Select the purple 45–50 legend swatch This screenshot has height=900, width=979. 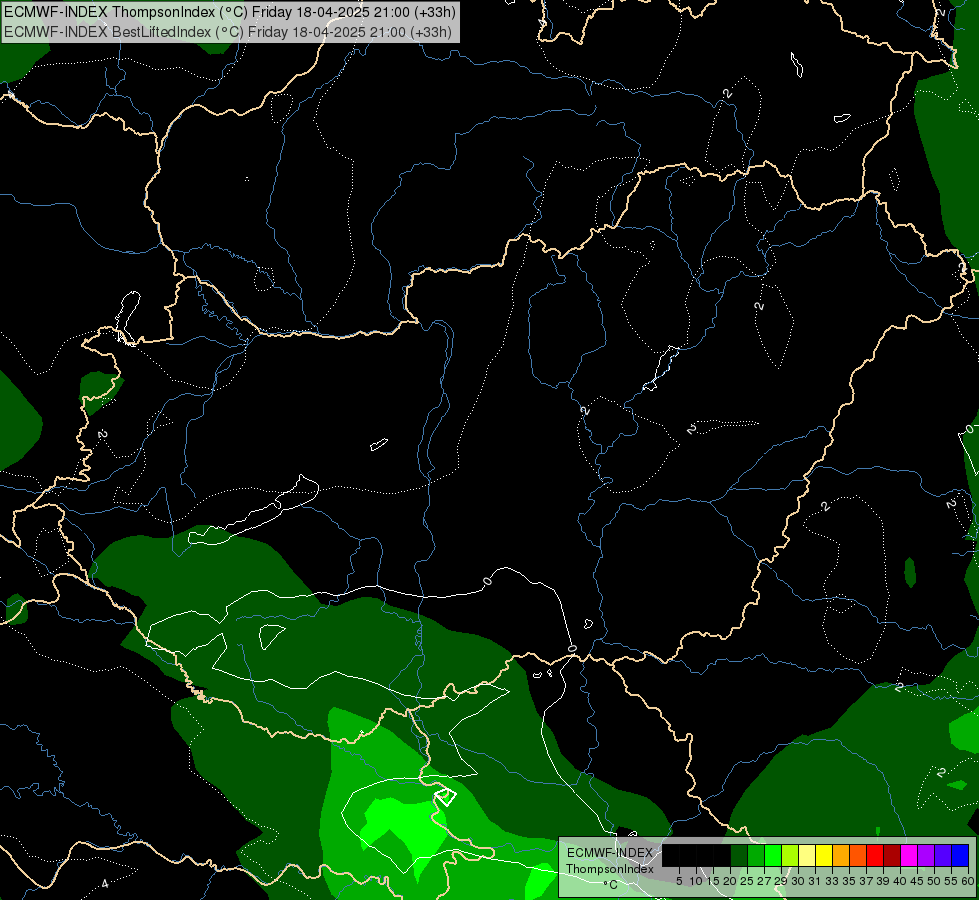(926, 855)
